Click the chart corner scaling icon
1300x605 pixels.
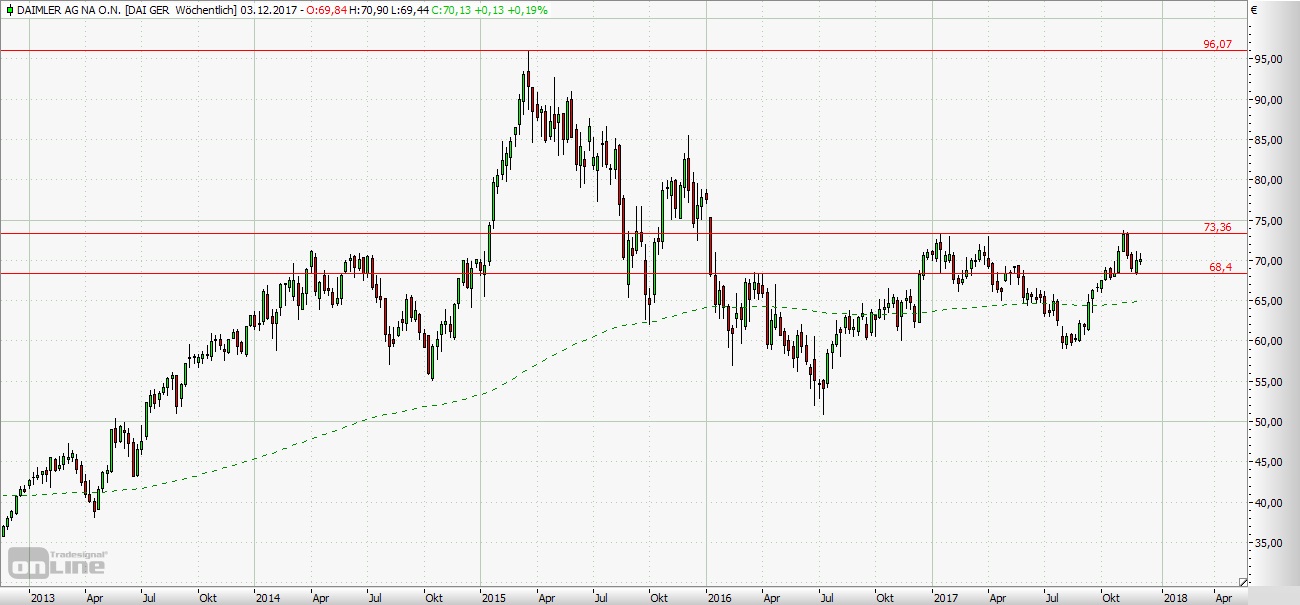point(1243,581)
